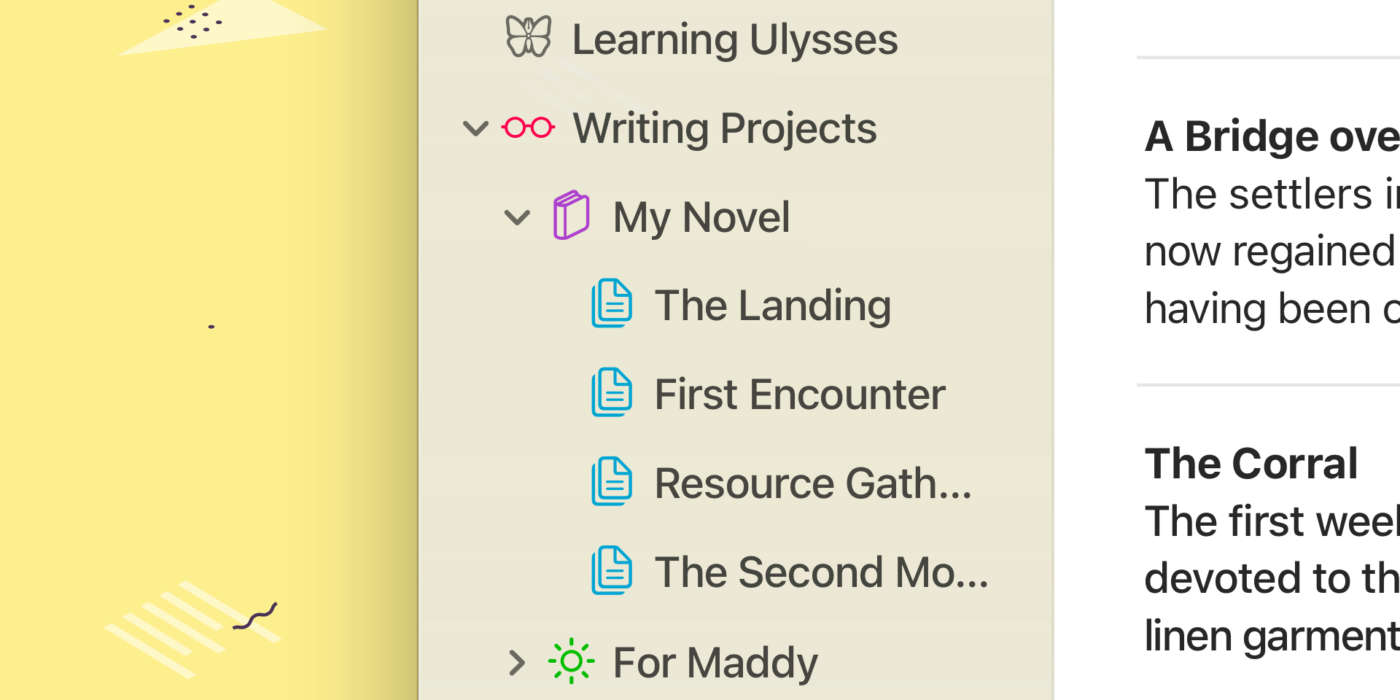This screenshot has width=1400, height=700.
Task: Click the green sun icon for For Maddy
Action: tap(571, 661)
